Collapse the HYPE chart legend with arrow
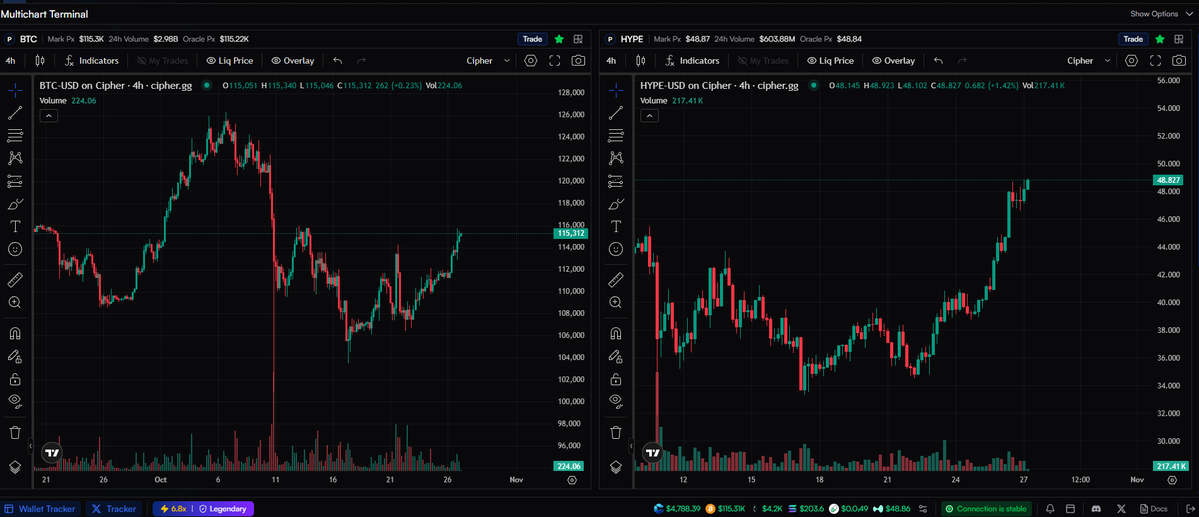 pos(649,116)
